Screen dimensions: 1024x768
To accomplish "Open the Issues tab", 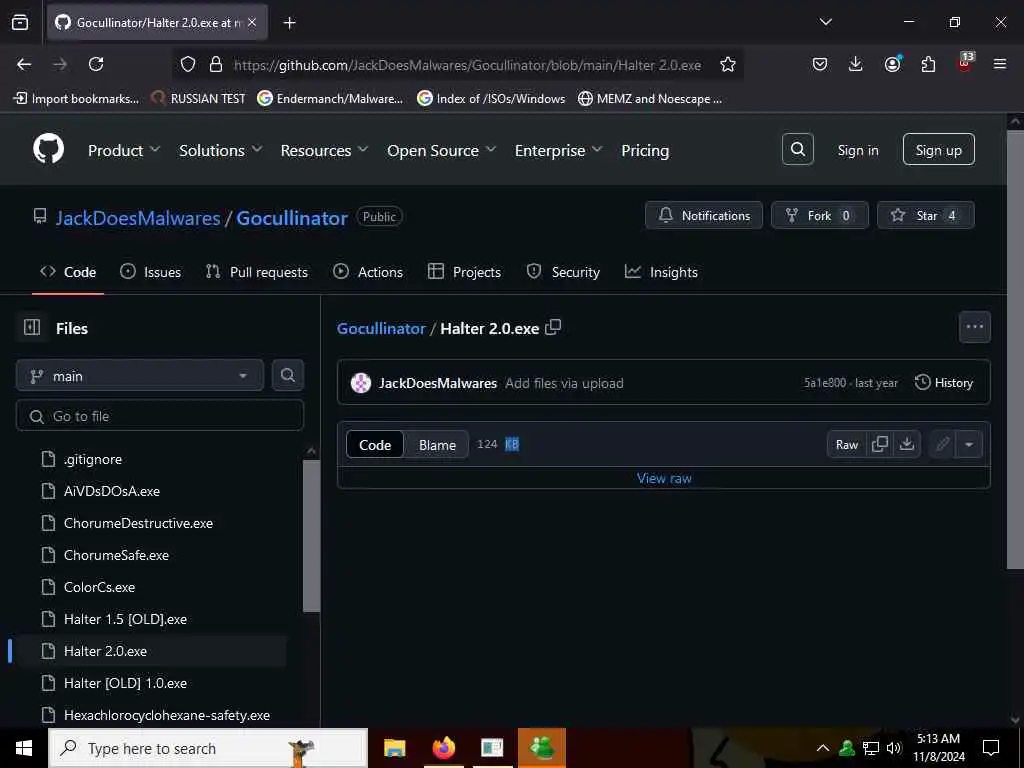I will tap(150, 272).
